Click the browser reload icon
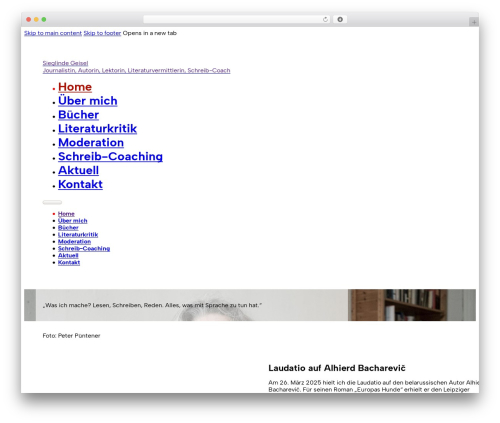 coord(325,19)
